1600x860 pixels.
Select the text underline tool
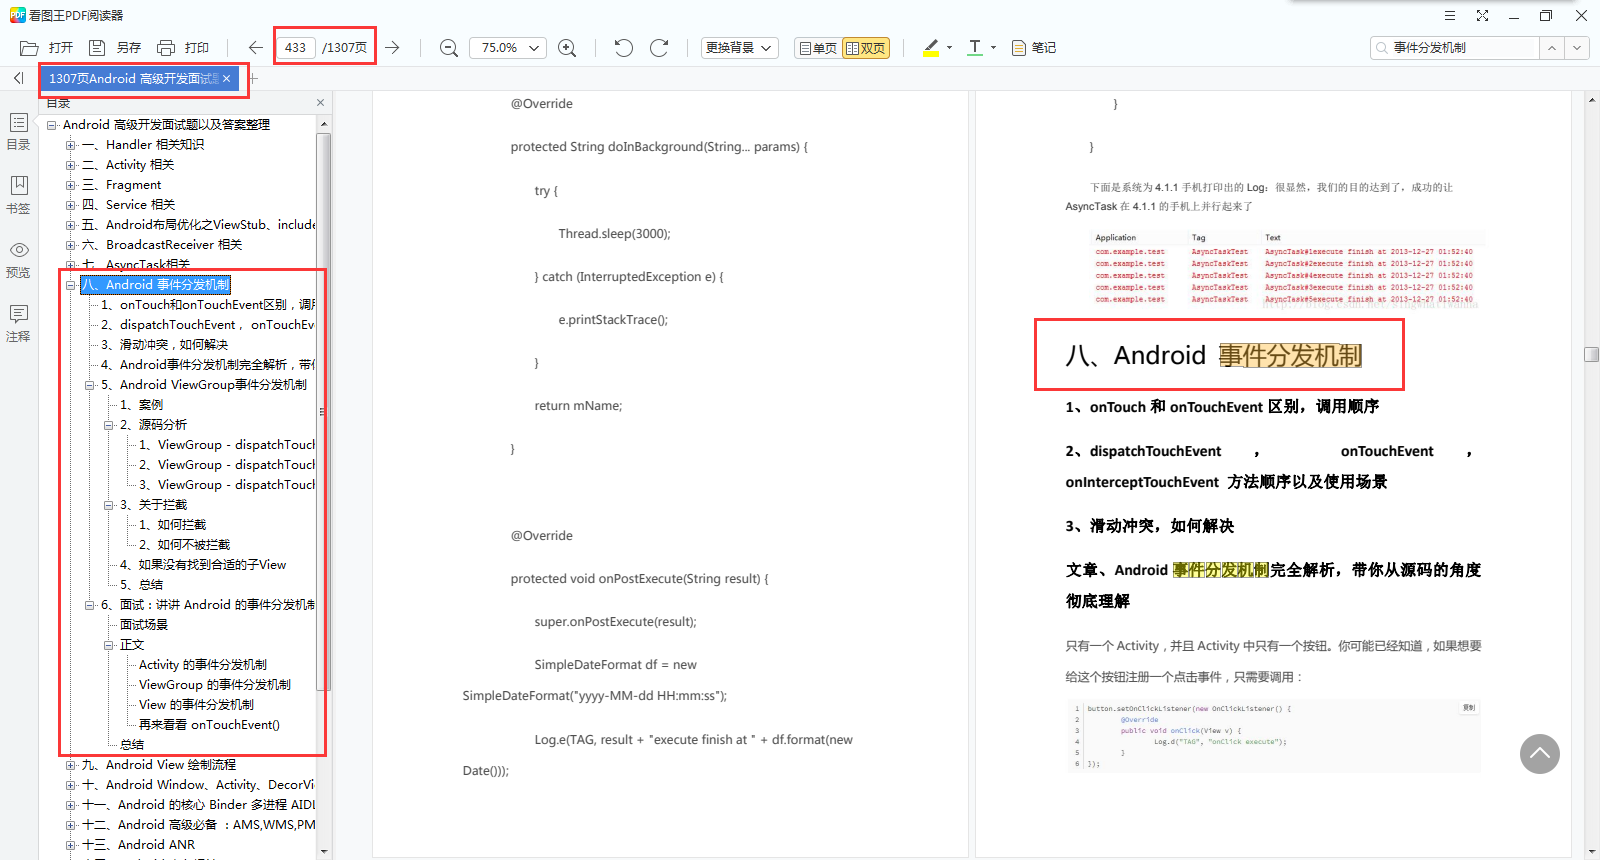pyautogui.click(x=975, y=48)
